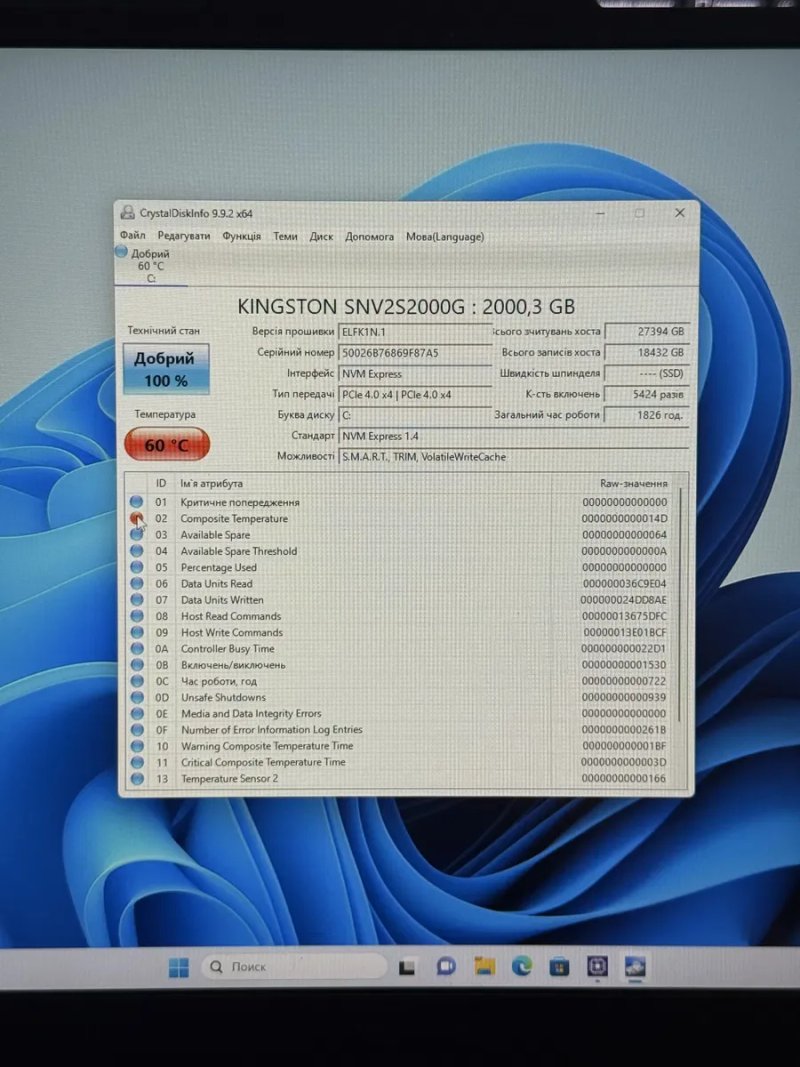Click the power on hours value 1826 год.
The width and height of the screenshot is (800, 1067).
[647, 414]
